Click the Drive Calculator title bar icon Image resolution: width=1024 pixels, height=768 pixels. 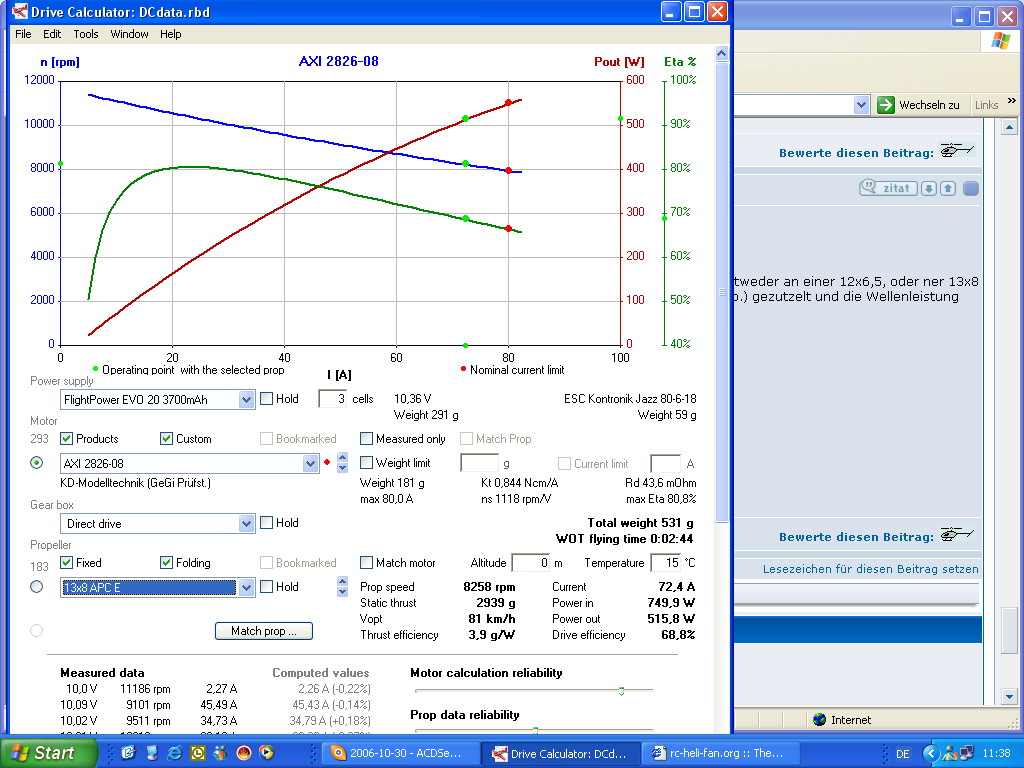point(20,12)
